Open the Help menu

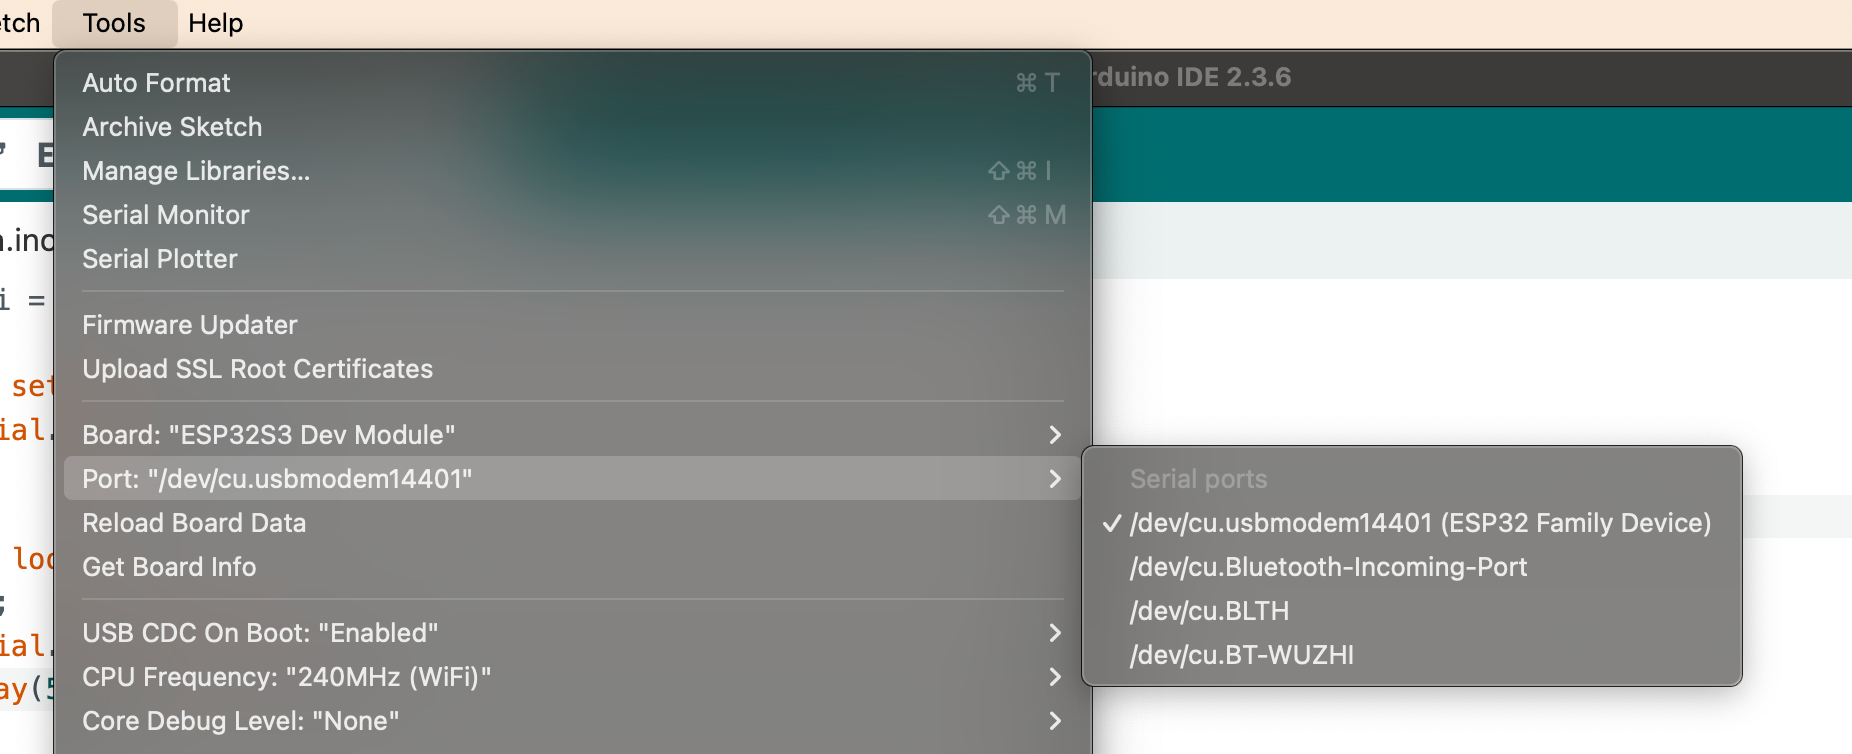(x=215, y=23)
